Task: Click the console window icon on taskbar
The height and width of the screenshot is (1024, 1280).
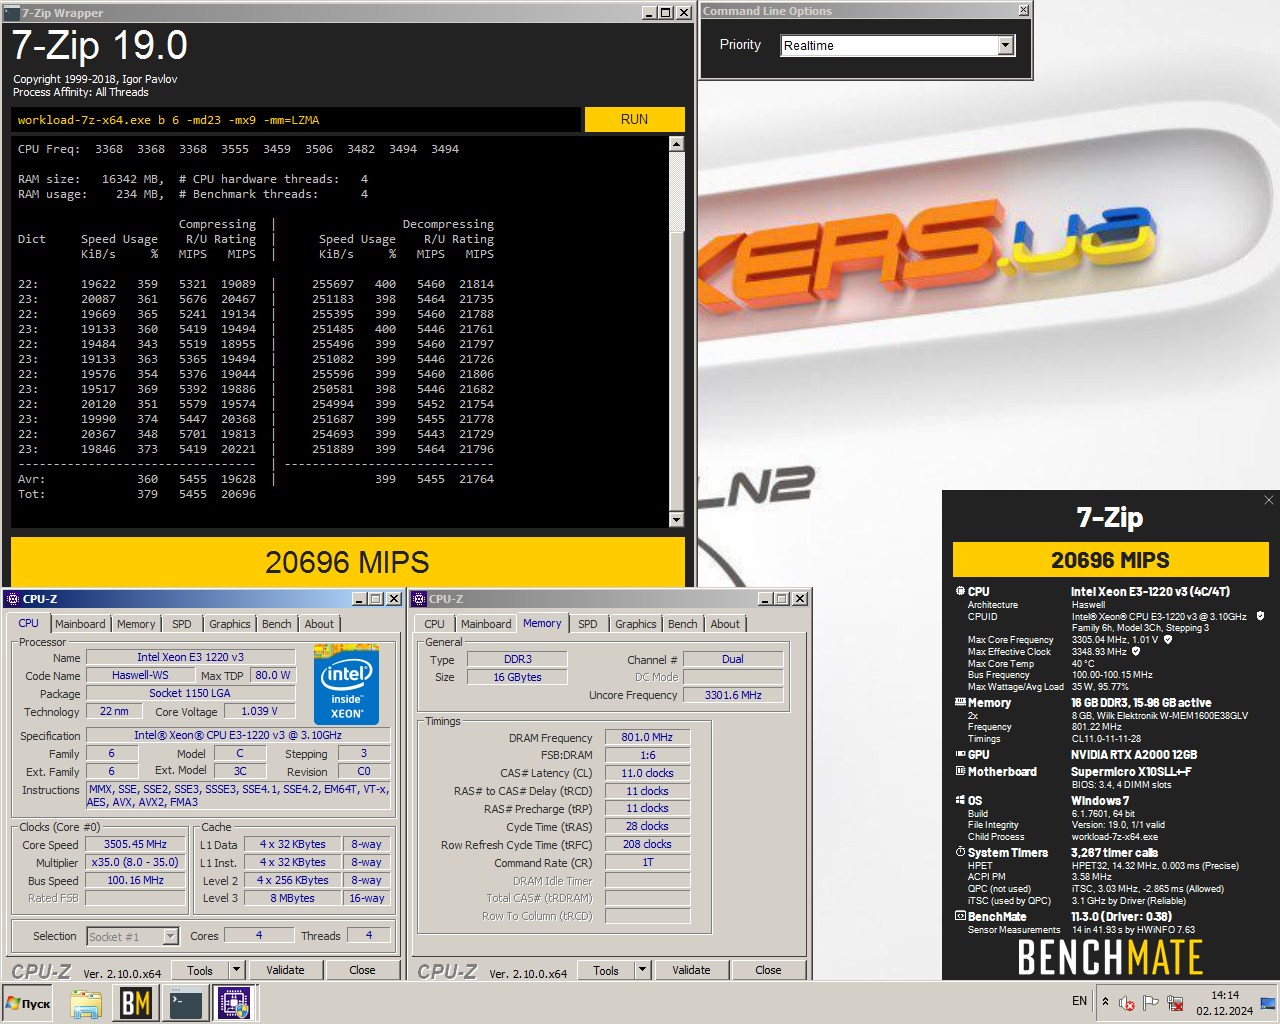Action: click(186, 1003)
